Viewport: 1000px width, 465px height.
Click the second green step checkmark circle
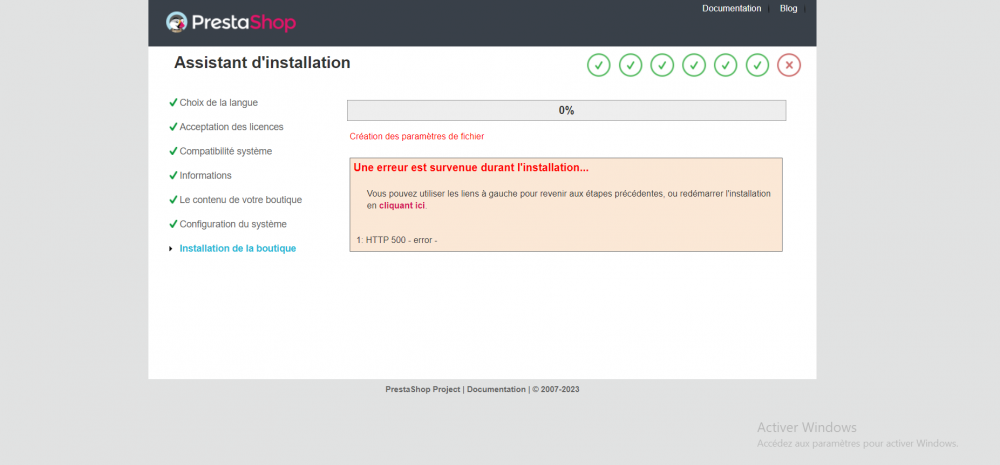pyautogui.click(x=630, y=65)
